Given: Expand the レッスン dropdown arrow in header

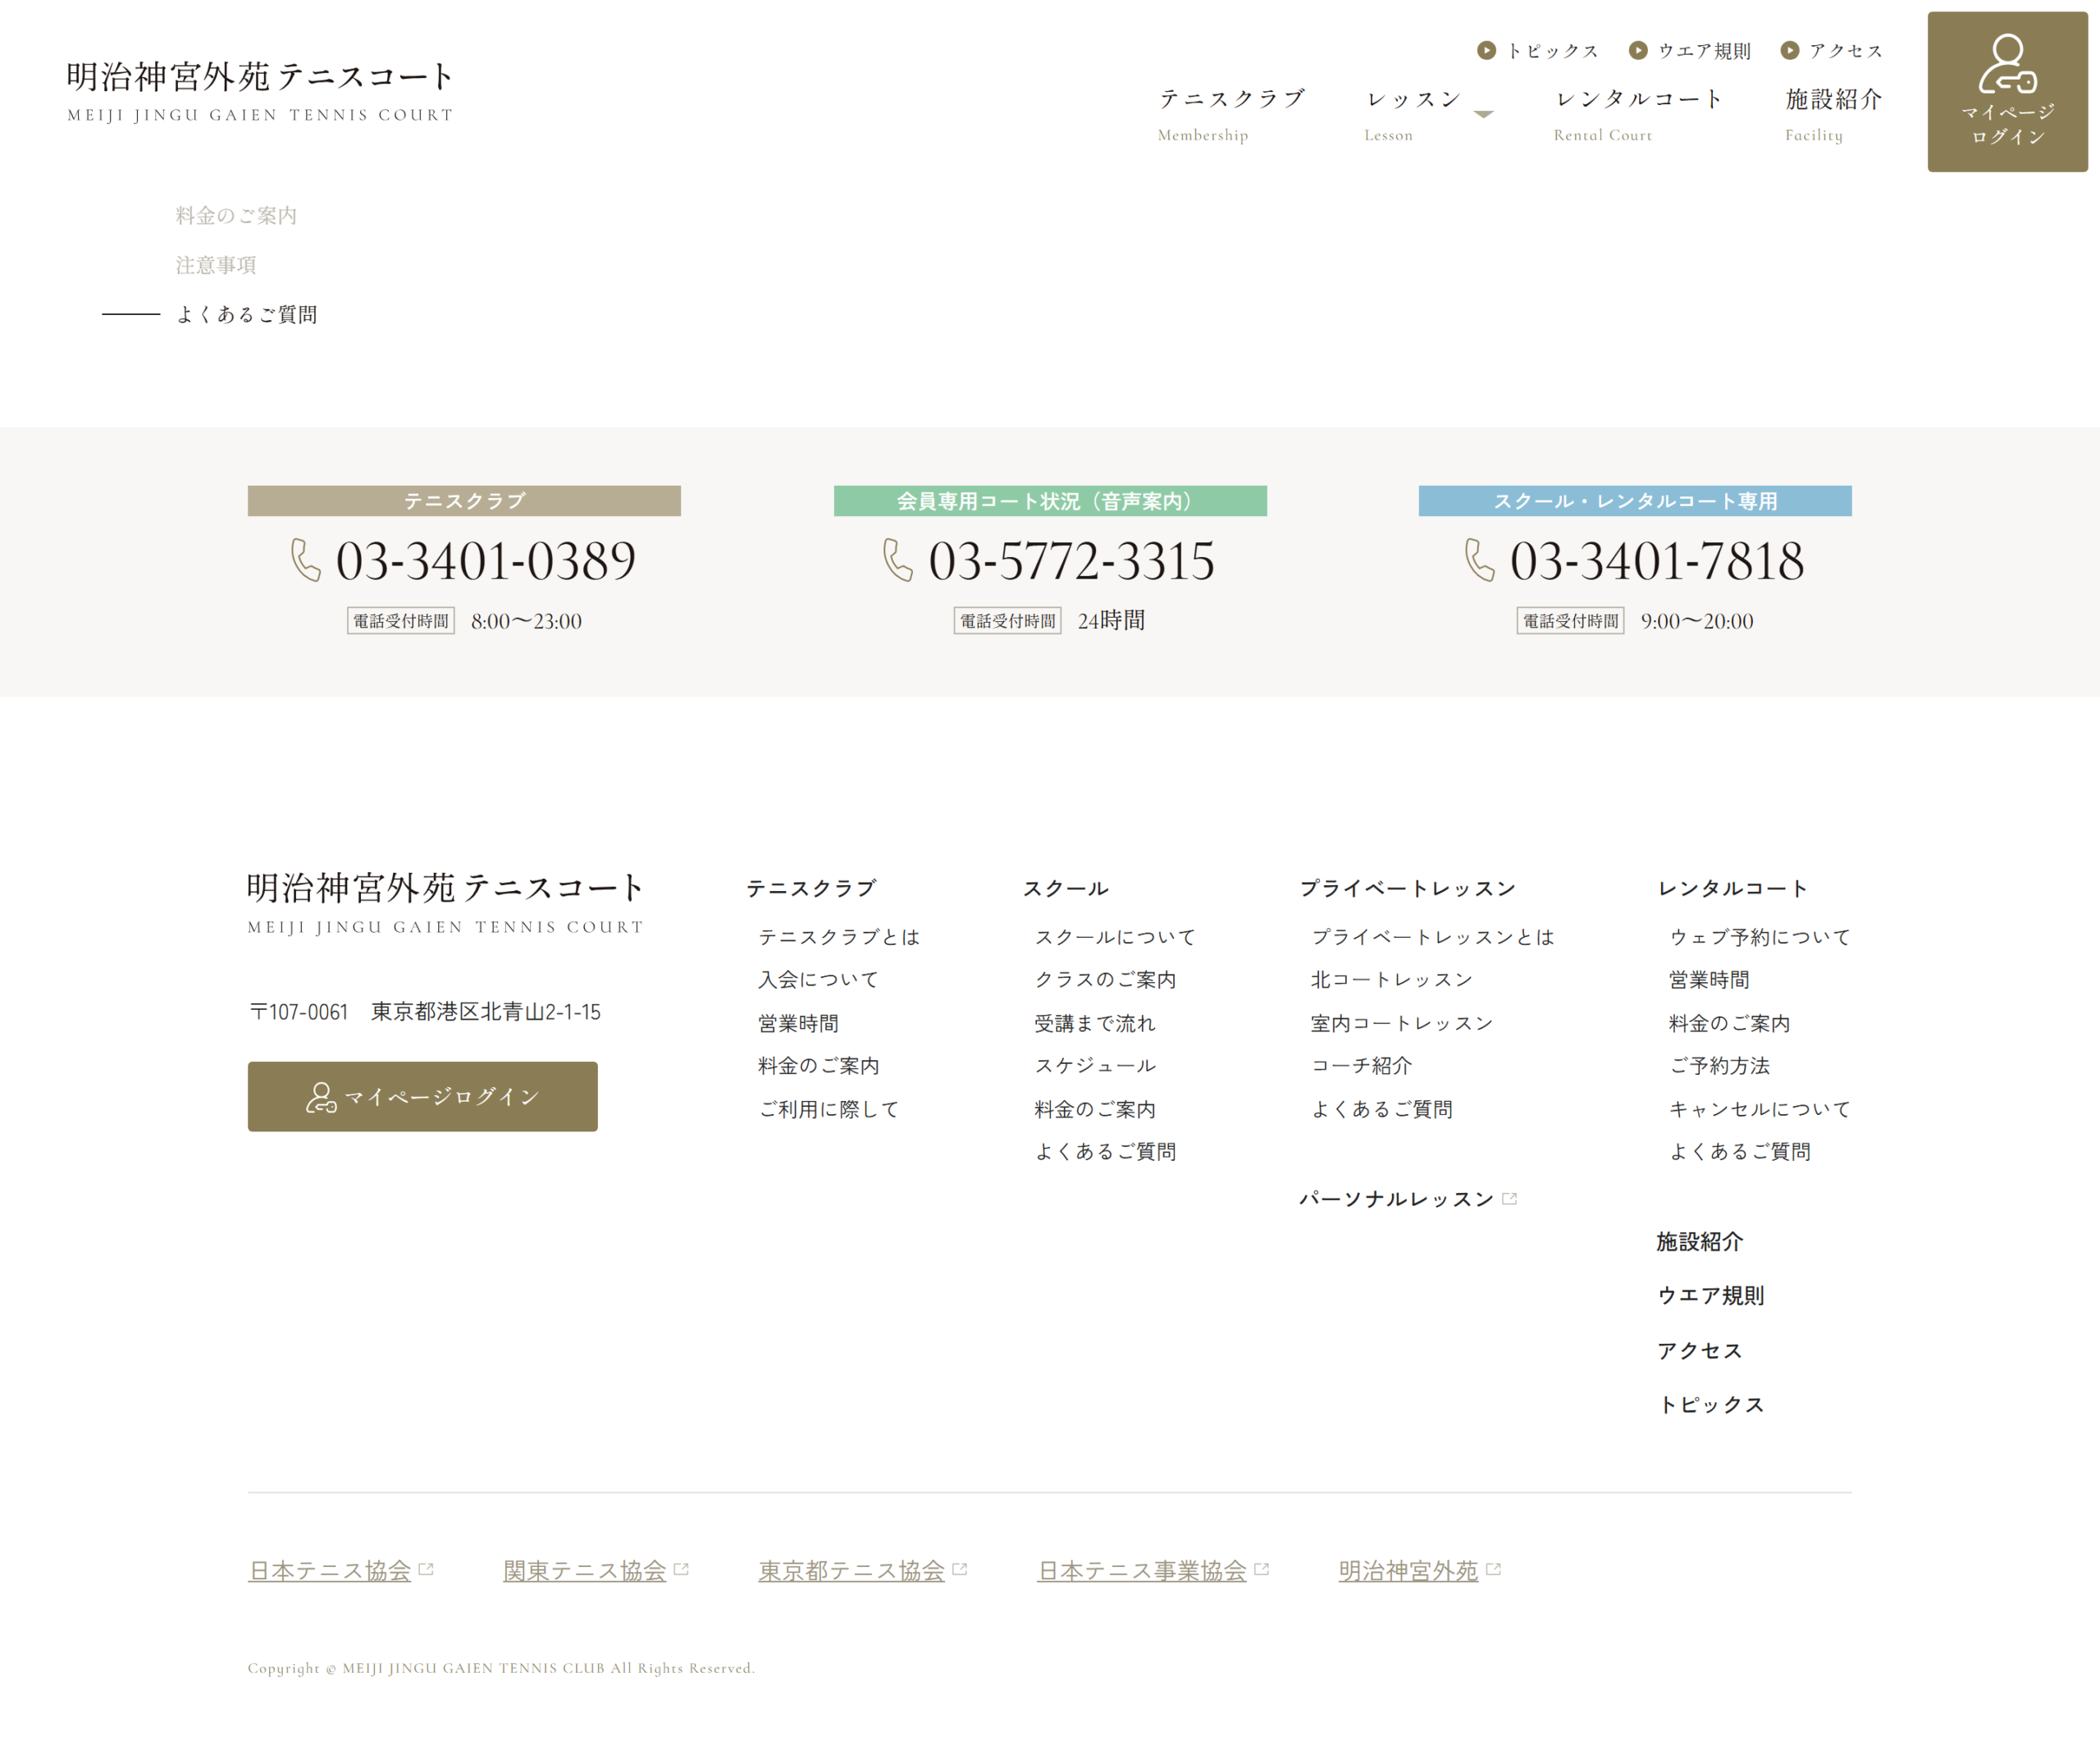Looking at the screenshot, I should coord(1484,114).
